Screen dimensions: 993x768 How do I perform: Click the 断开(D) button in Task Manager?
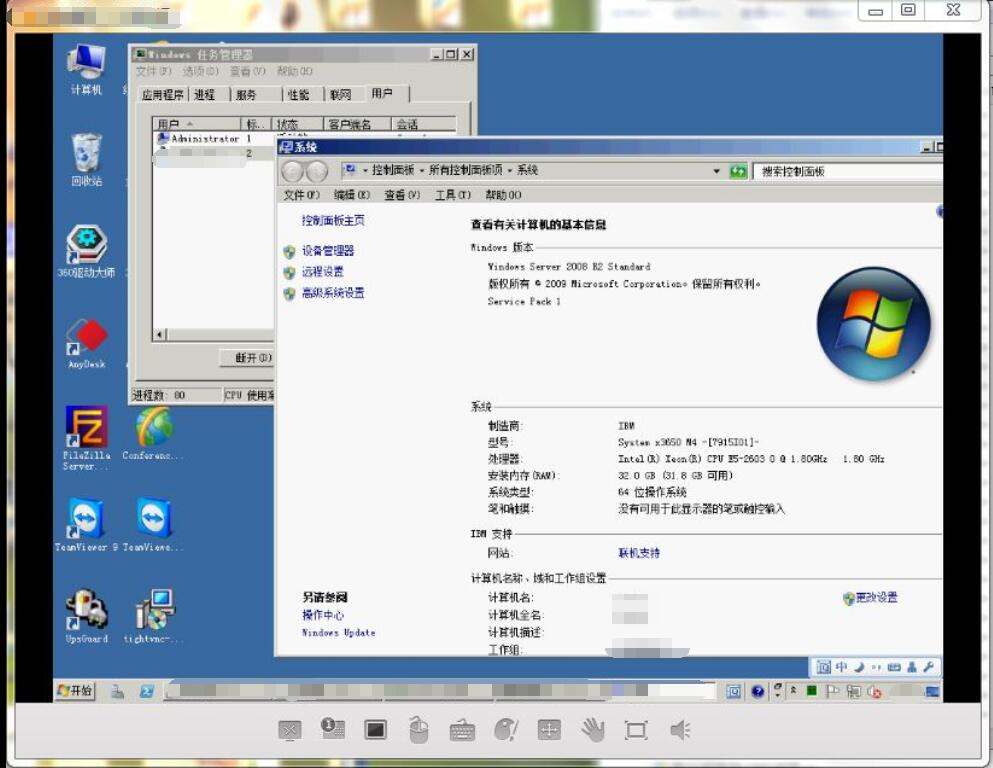[x=247, y=358]
